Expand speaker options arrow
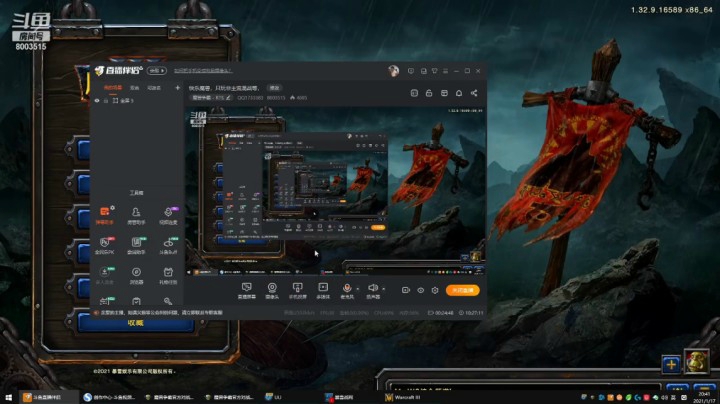The width and height of the screenshot is (720, 404). click(x=383, y=289)
